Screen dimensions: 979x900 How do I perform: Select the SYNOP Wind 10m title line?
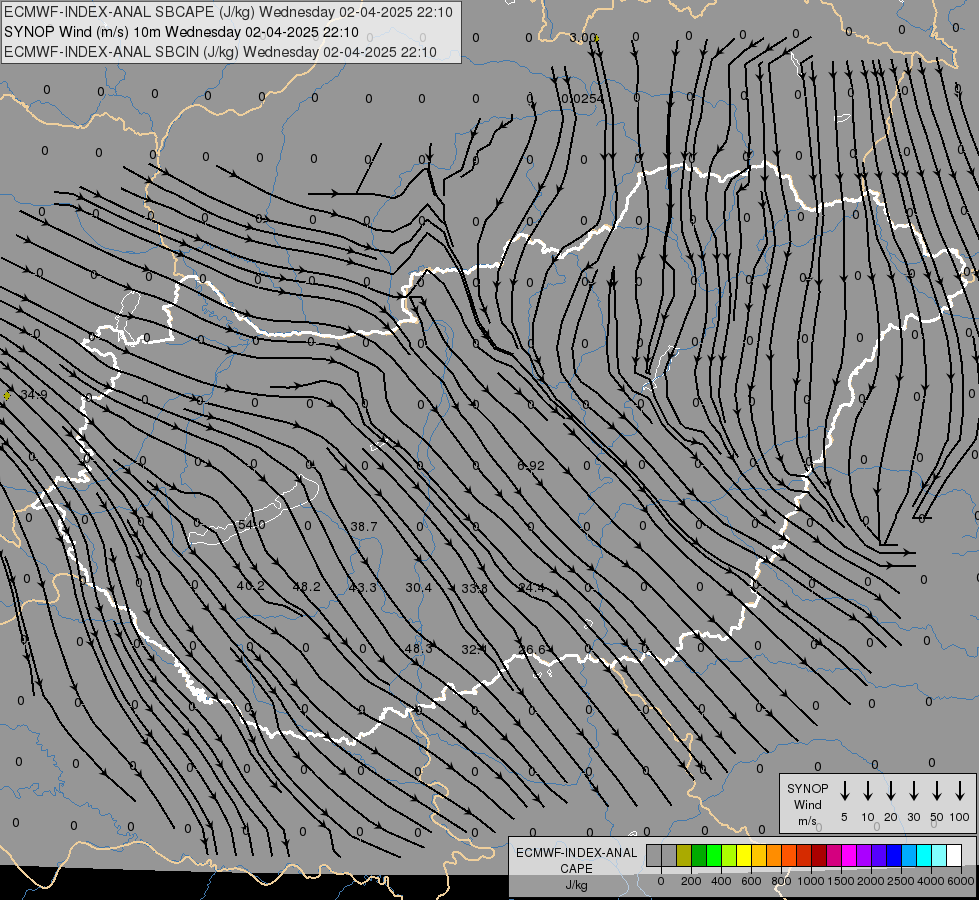181,32
